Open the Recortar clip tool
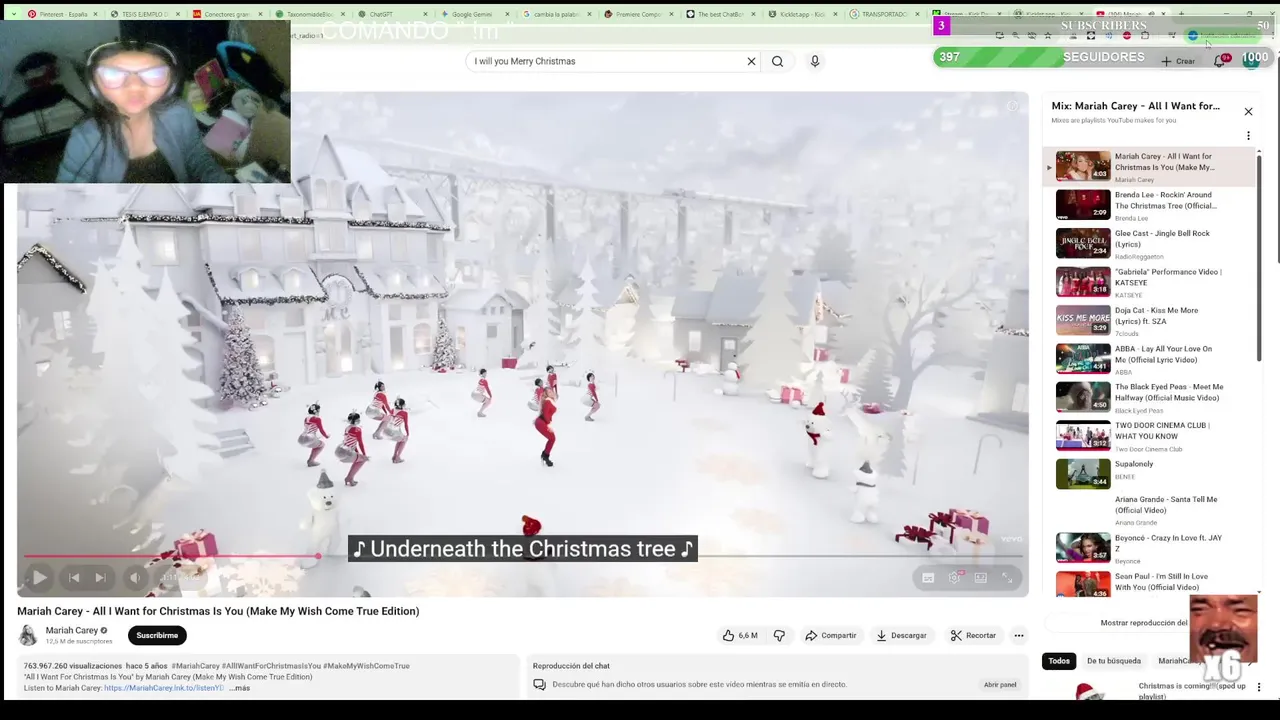Screen dimensions: 1280x720 pos(974,635)
